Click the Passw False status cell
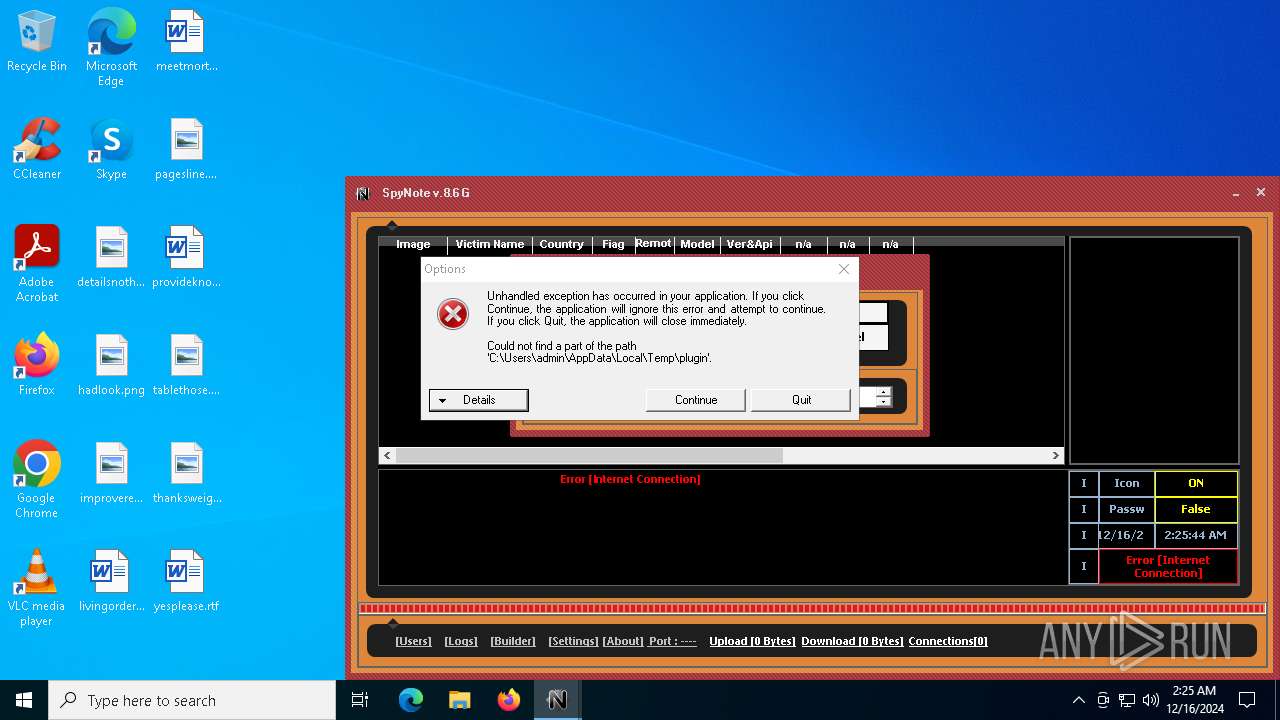 pyautogui.click(x=1195, y=509)
